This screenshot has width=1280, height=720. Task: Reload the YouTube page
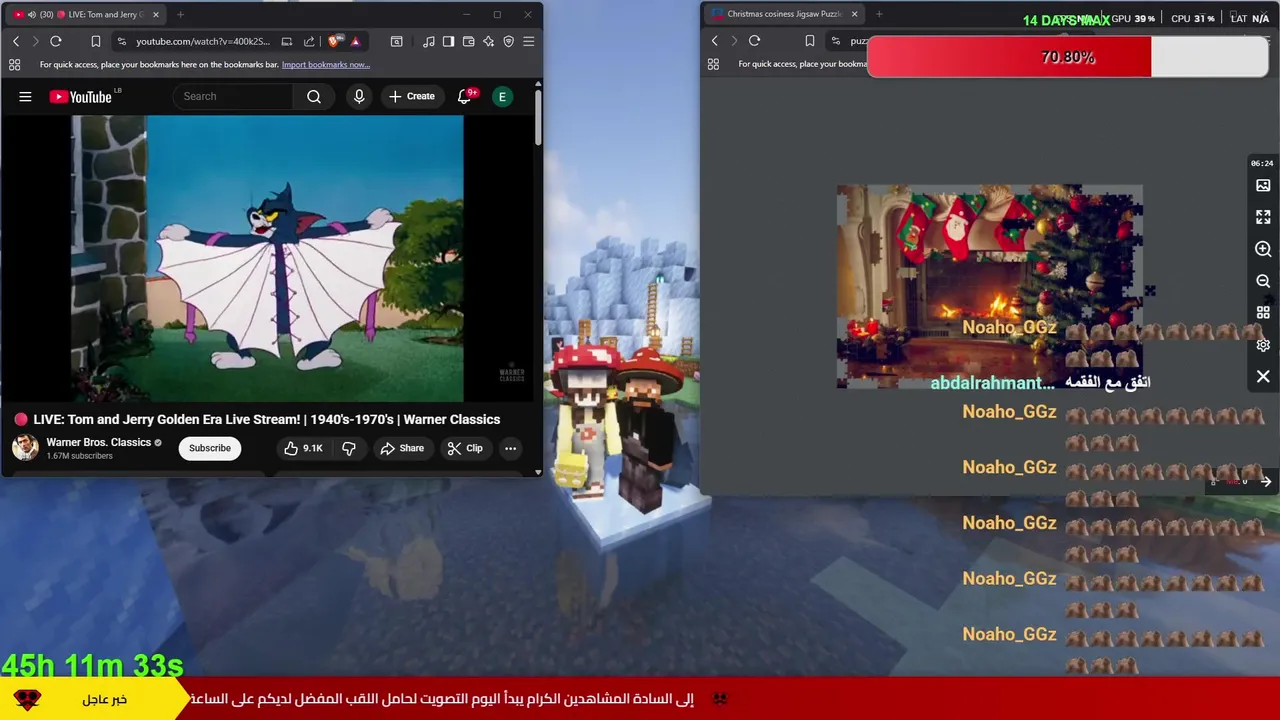coord(56,41)
